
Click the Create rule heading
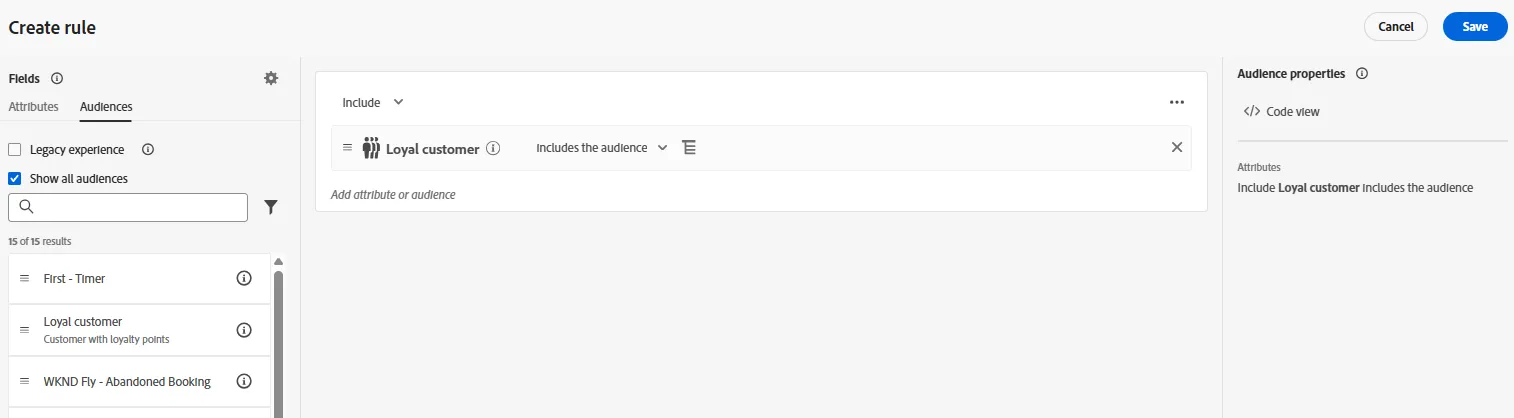[x=52, y=27]
